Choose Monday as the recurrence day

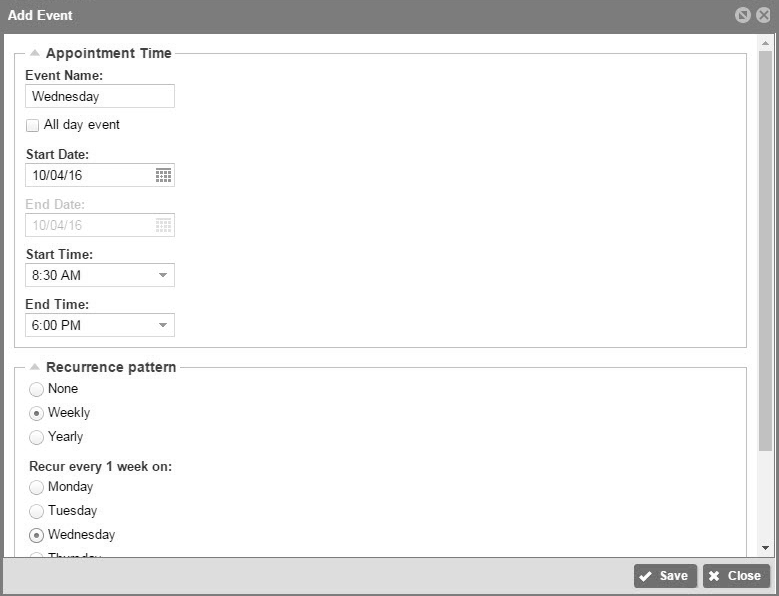pyautogui.click(x=36, y=487)
